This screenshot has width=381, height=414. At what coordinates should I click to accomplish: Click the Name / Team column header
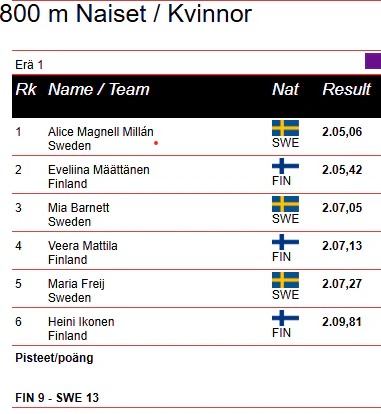click(x=99, y=89)
